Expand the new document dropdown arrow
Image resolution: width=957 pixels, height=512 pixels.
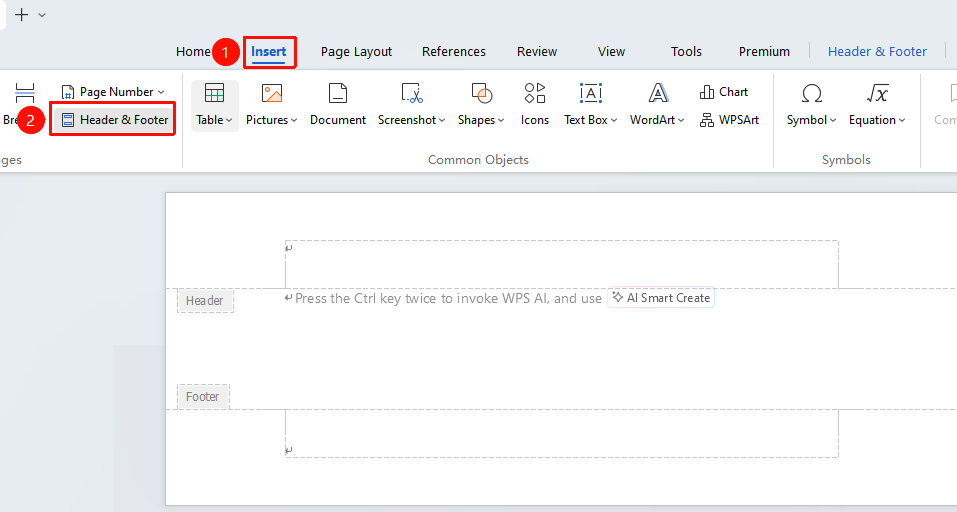[x=42, y=15]
